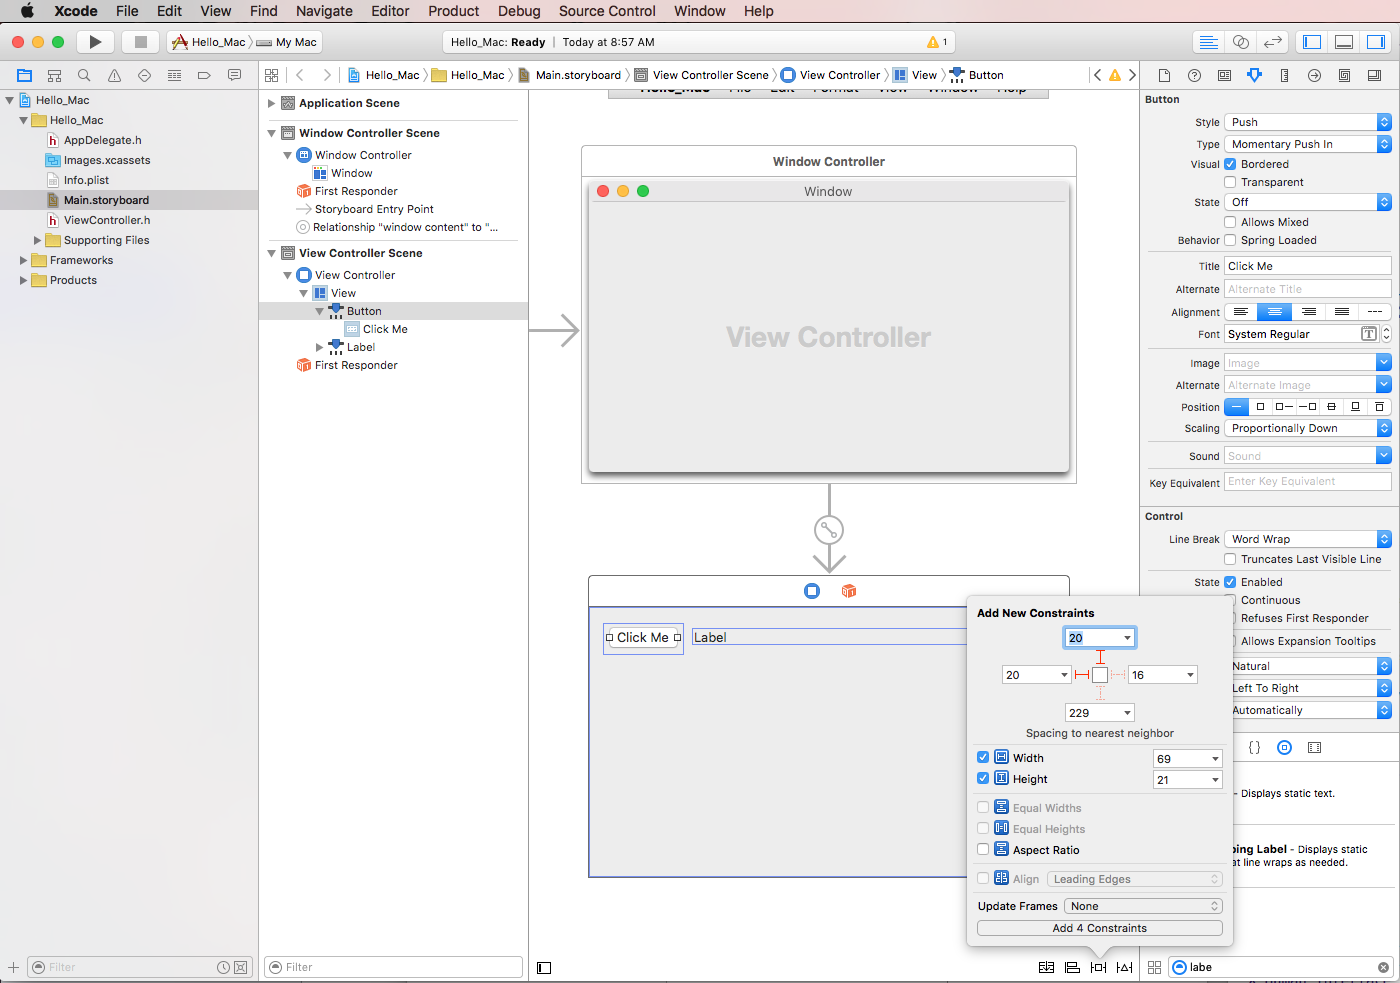
Task: Clear the labe filter field
Action: click(x=1383, y=967)
